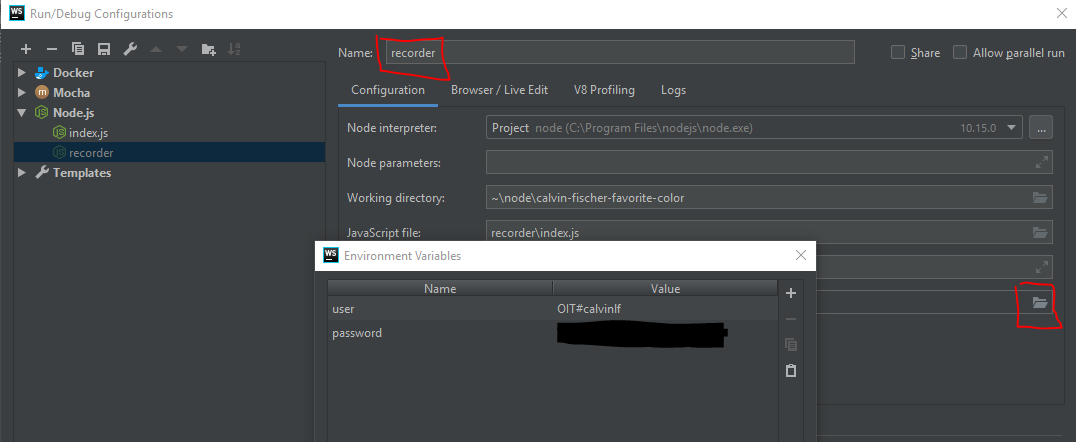This screenshot has width=1076, height=442.
Task: Enable Allow parallel run checkbox
Action: pyautogui.click(x=960, y=52)
